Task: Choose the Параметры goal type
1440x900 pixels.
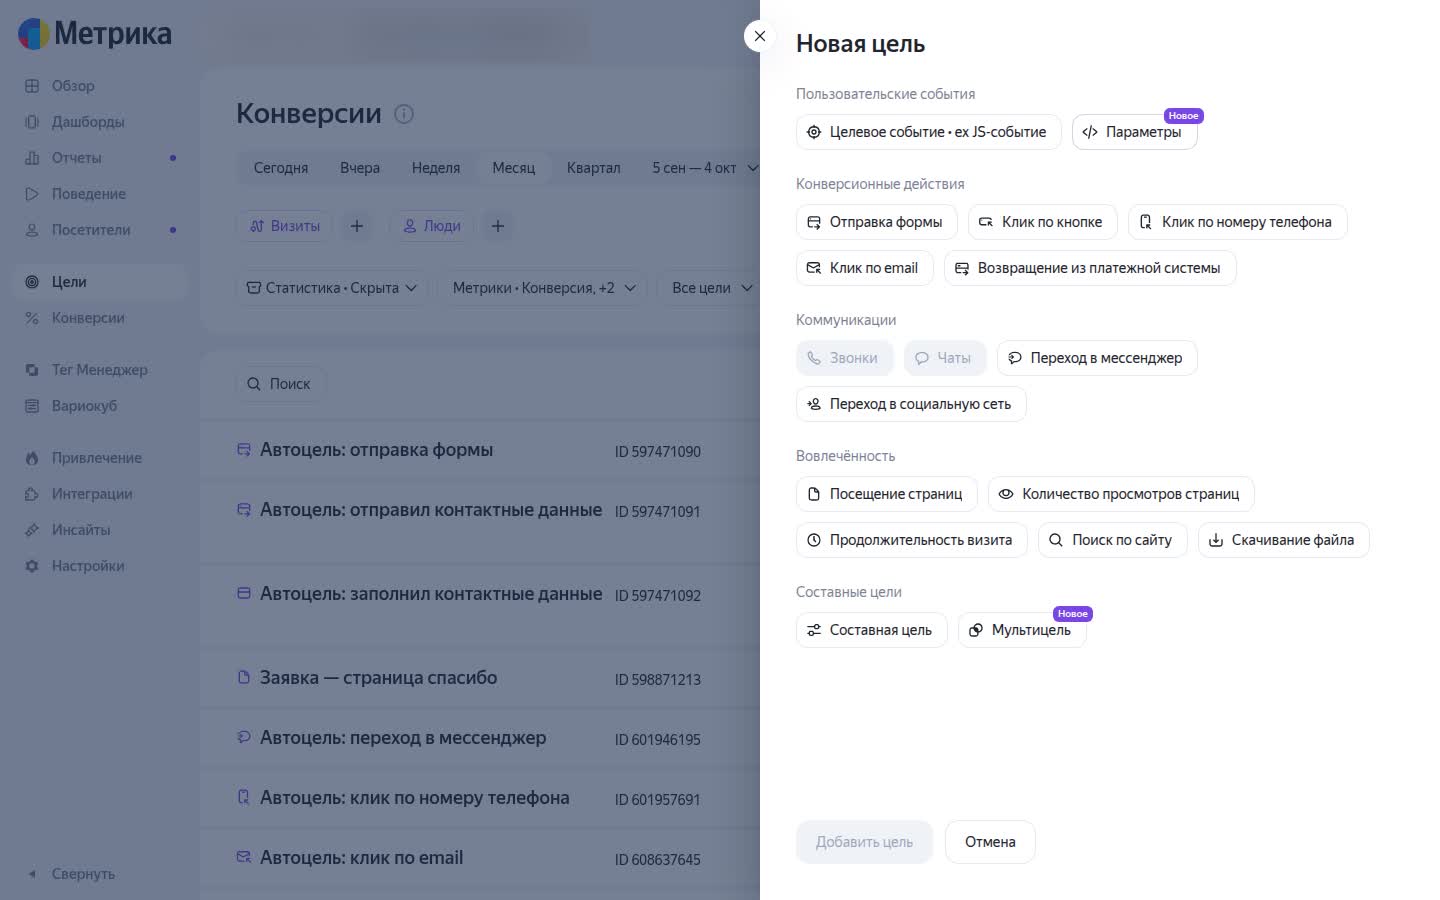Action: (1134, 132)
